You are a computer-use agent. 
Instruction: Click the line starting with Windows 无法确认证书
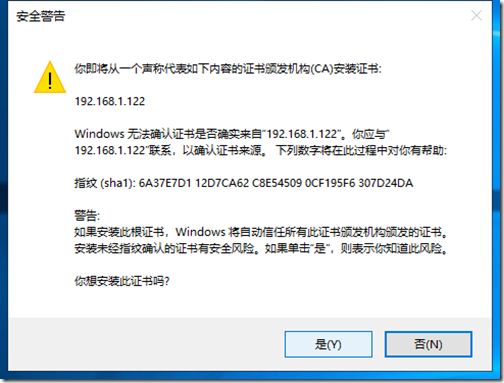[232, 134]
